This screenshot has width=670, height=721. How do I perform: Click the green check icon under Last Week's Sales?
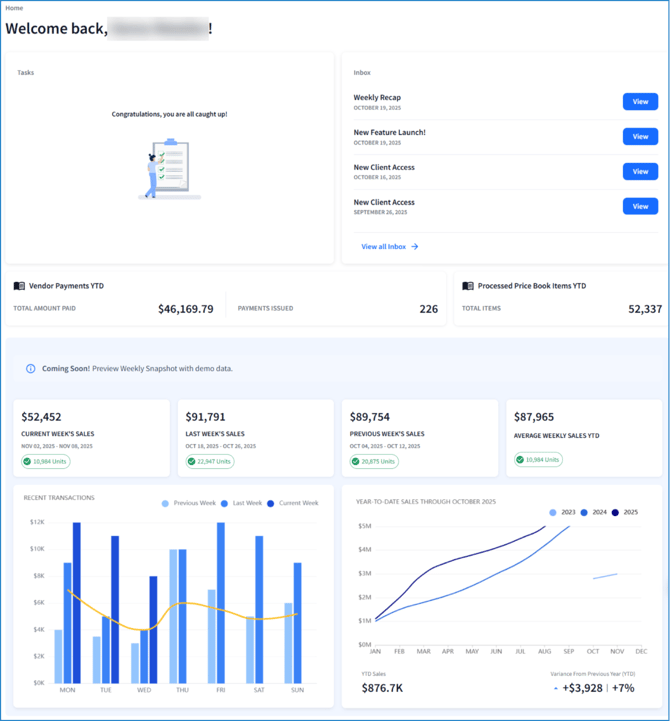tap(193, 462)
